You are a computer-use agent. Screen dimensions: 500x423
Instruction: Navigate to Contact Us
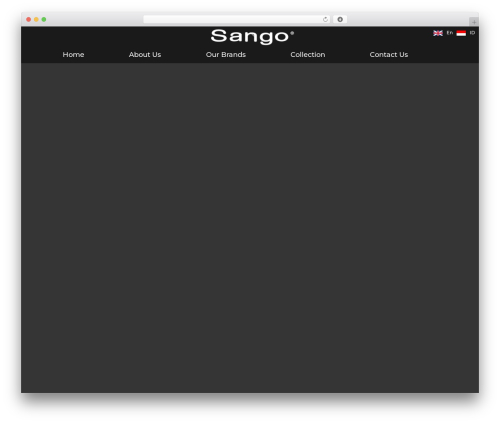coord(389,54)
